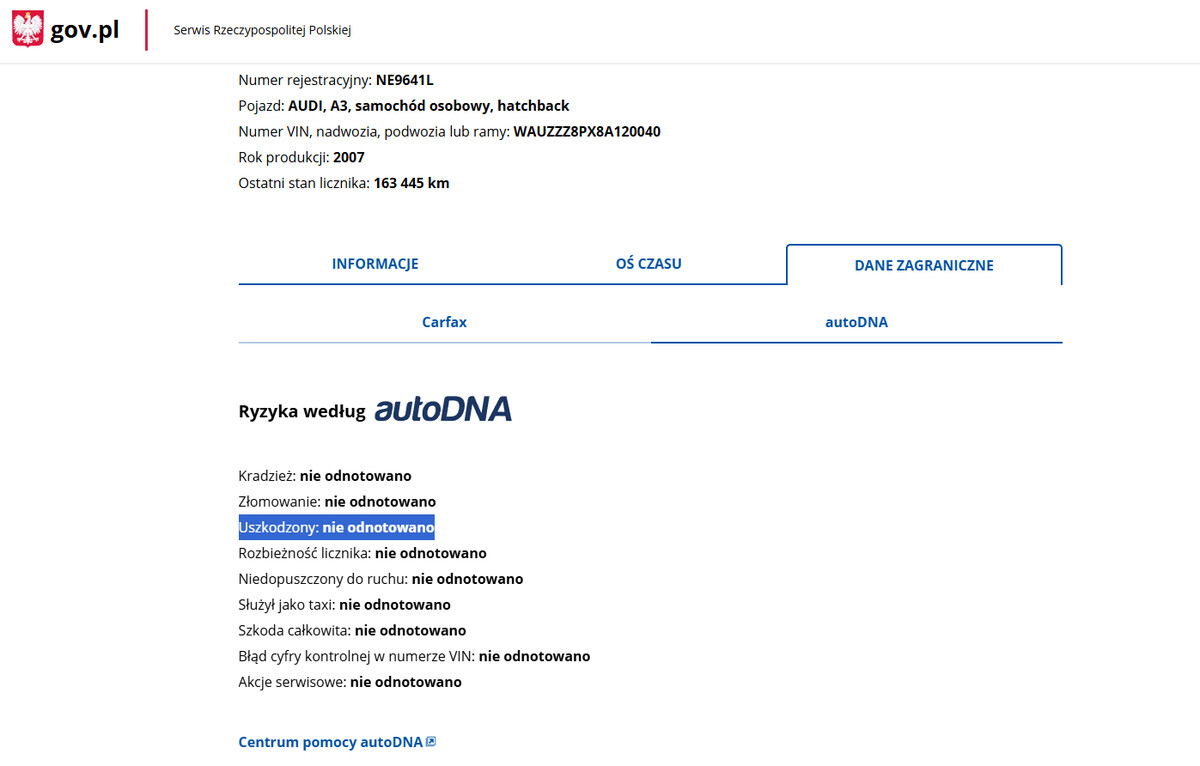The image size is (1200, 766).
Task: Click the odometer reading 163 445 km
Action: (x=411, y=183)
